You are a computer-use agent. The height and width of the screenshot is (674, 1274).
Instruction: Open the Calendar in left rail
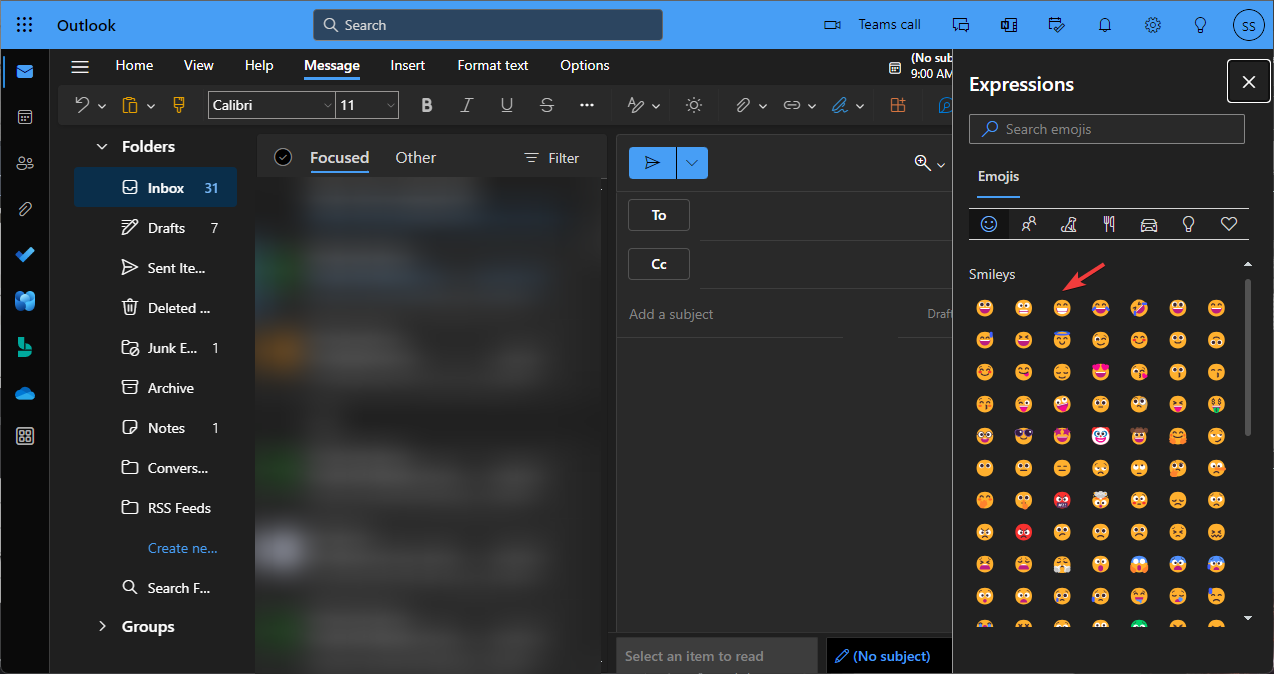point(25,117)
